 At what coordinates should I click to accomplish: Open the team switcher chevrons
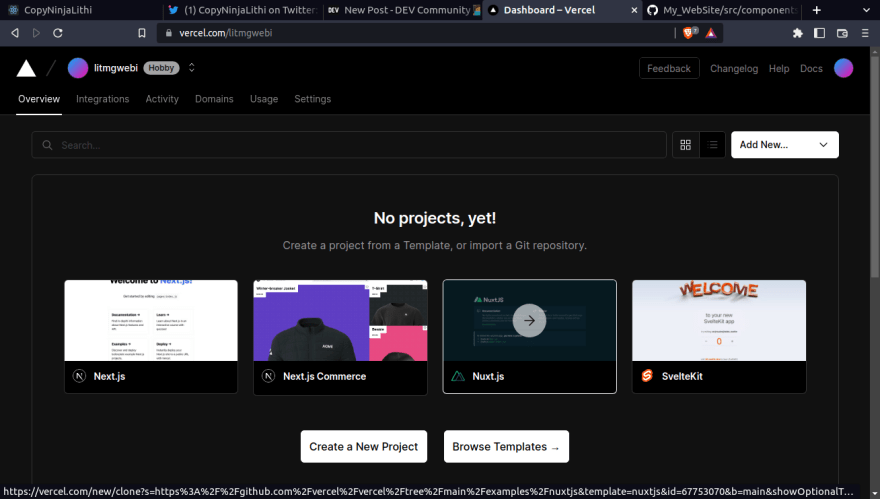coord(191,68)
